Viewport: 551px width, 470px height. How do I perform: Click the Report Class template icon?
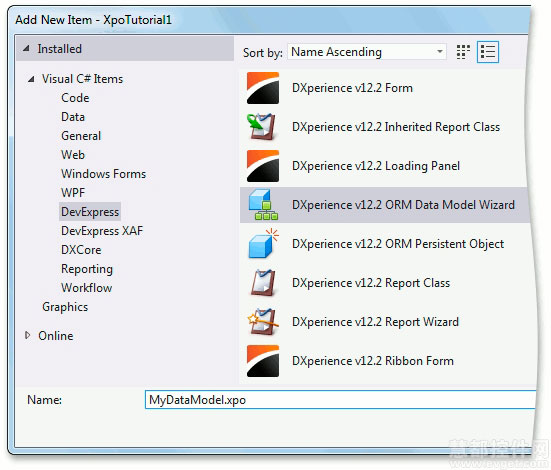[x=263, y=283]
